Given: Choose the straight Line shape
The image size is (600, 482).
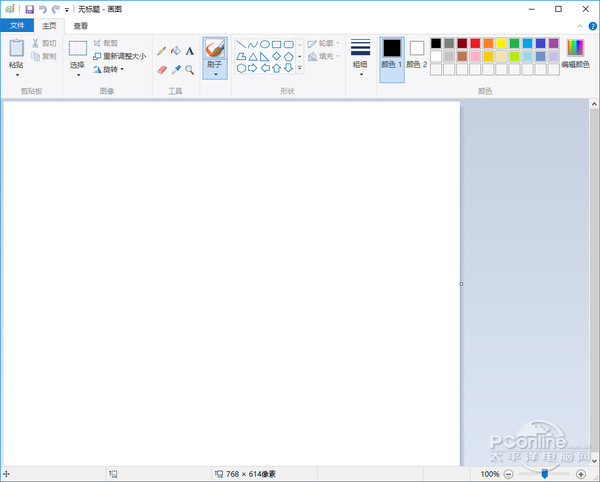Looking at the screenshot, I should pos(241,44).
